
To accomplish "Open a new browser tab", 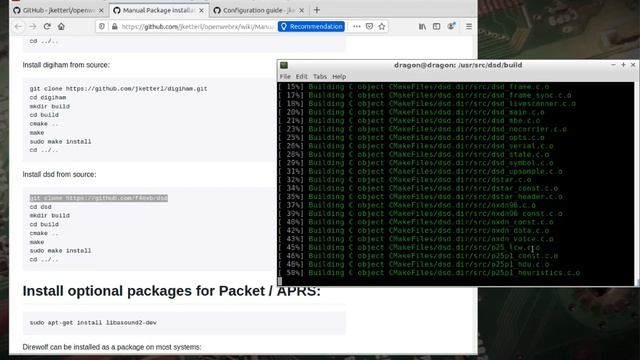I will pyautogui.click(x=317, y=10).
